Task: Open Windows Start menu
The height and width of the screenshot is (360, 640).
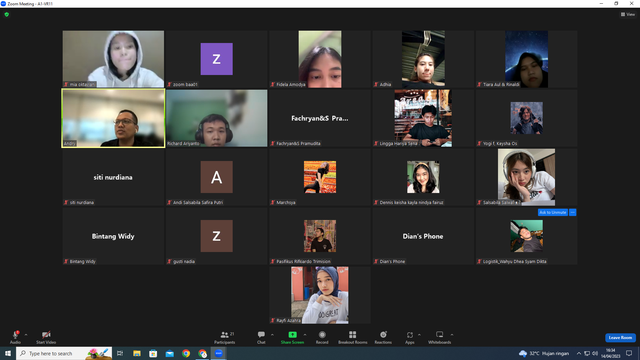Action: pos(8,353)
